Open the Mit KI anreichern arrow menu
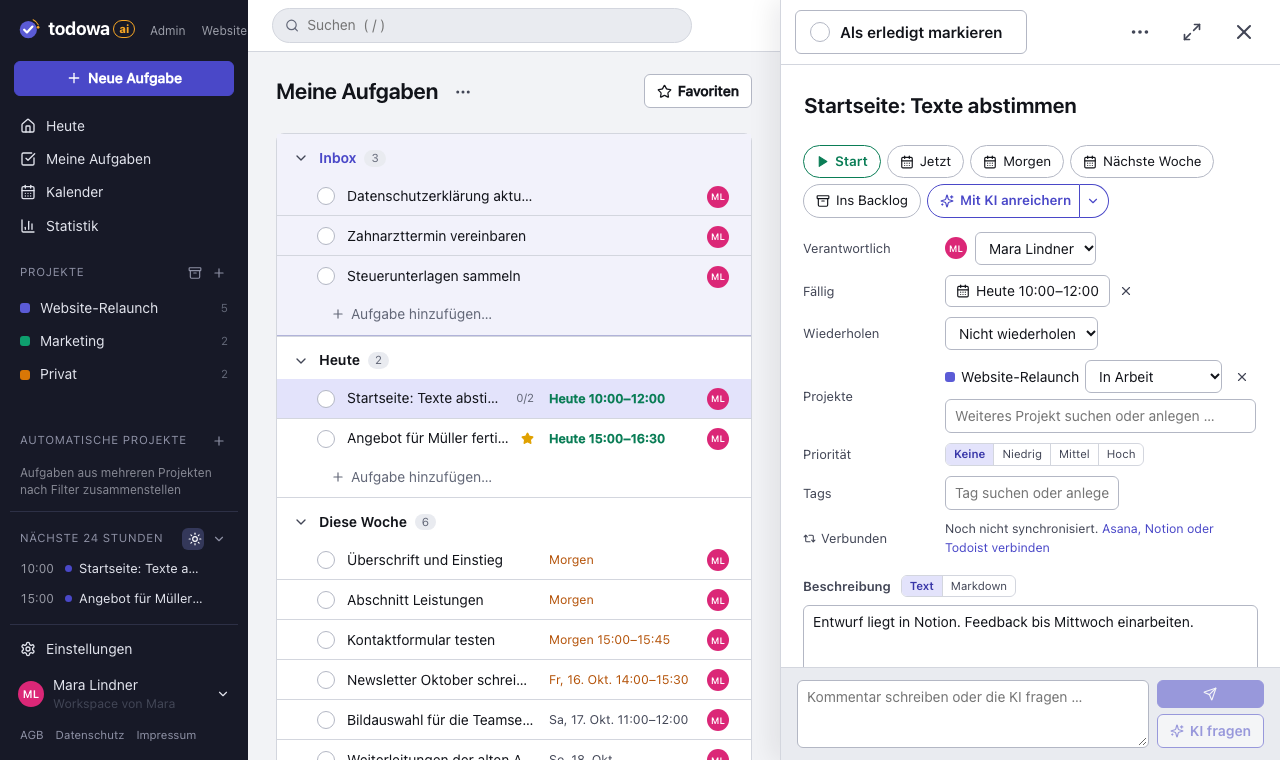 pos(1093,201)
